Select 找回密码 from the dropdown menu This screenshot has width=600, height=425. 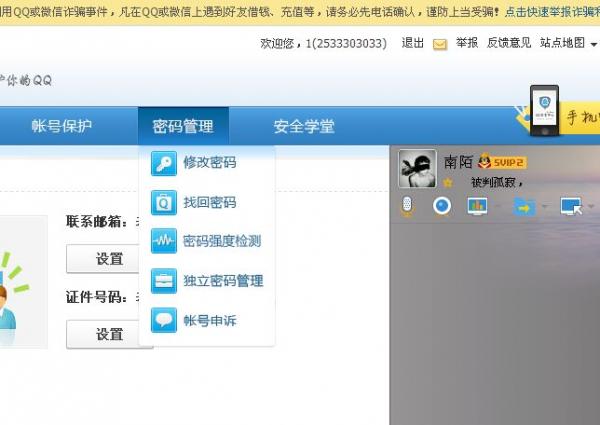click(x=210, y=202)
